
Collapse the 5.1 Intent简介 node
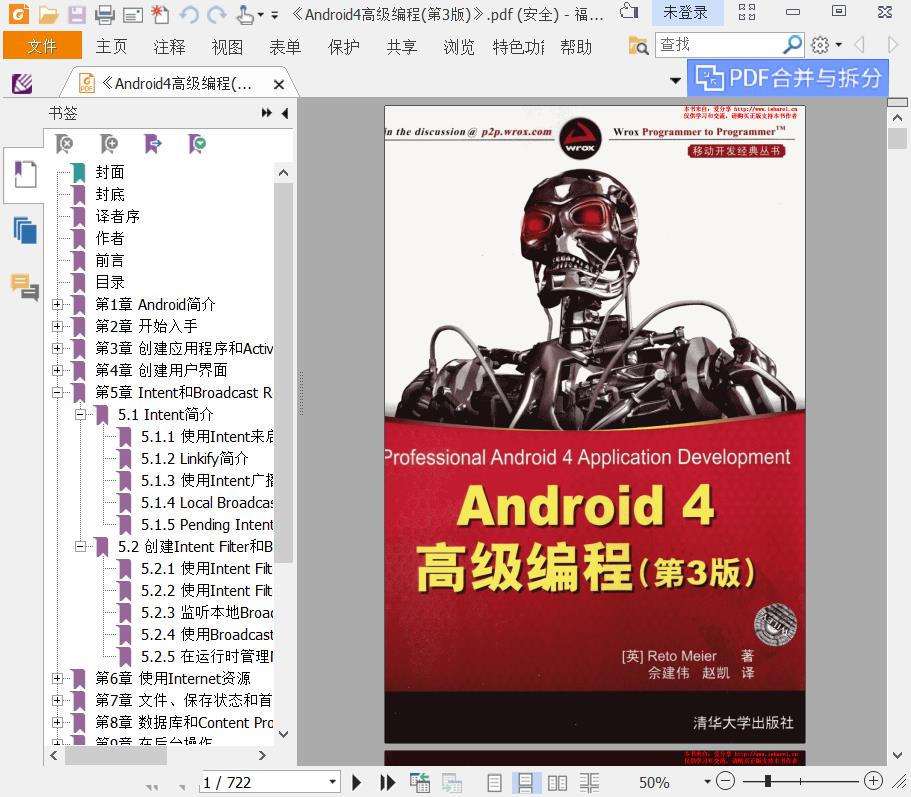tap(80, 415)
